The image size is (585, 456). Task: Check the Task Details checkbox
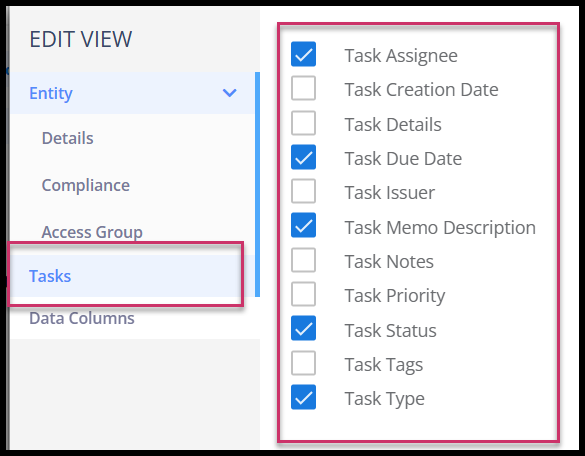click(x=303, y=123)
